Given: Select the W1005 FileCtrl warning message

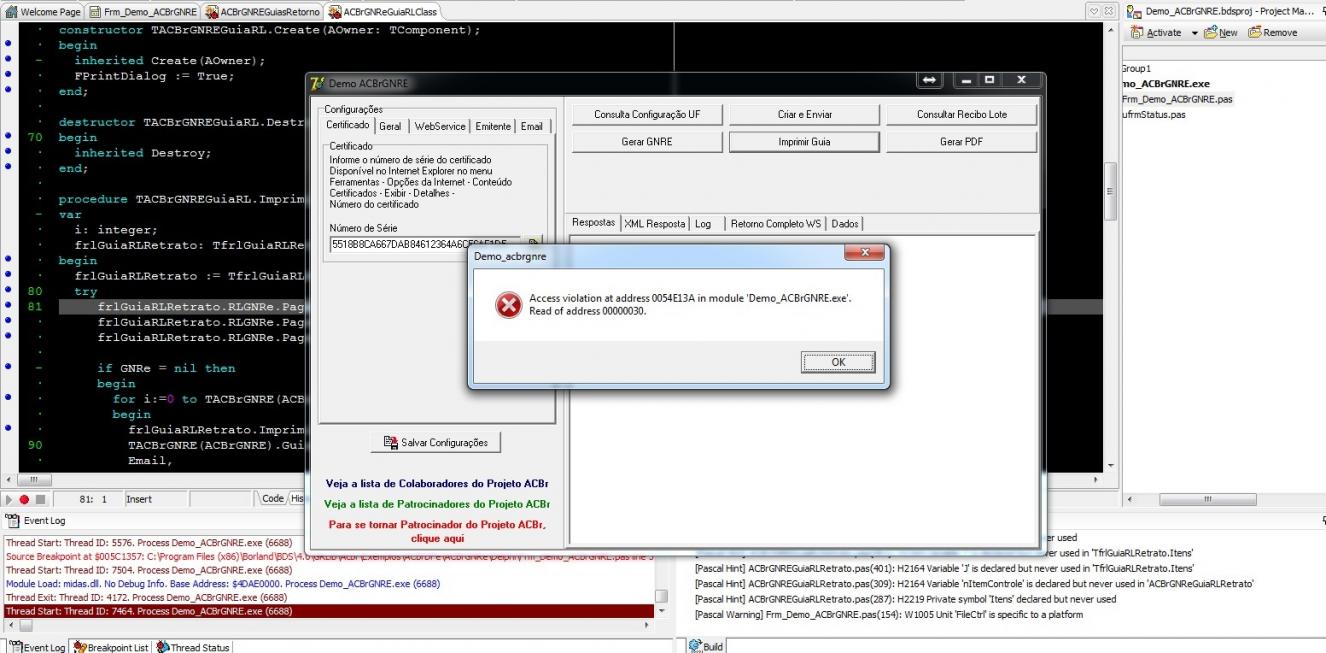Looking at the screenshot, I should (x=889, y=614).
